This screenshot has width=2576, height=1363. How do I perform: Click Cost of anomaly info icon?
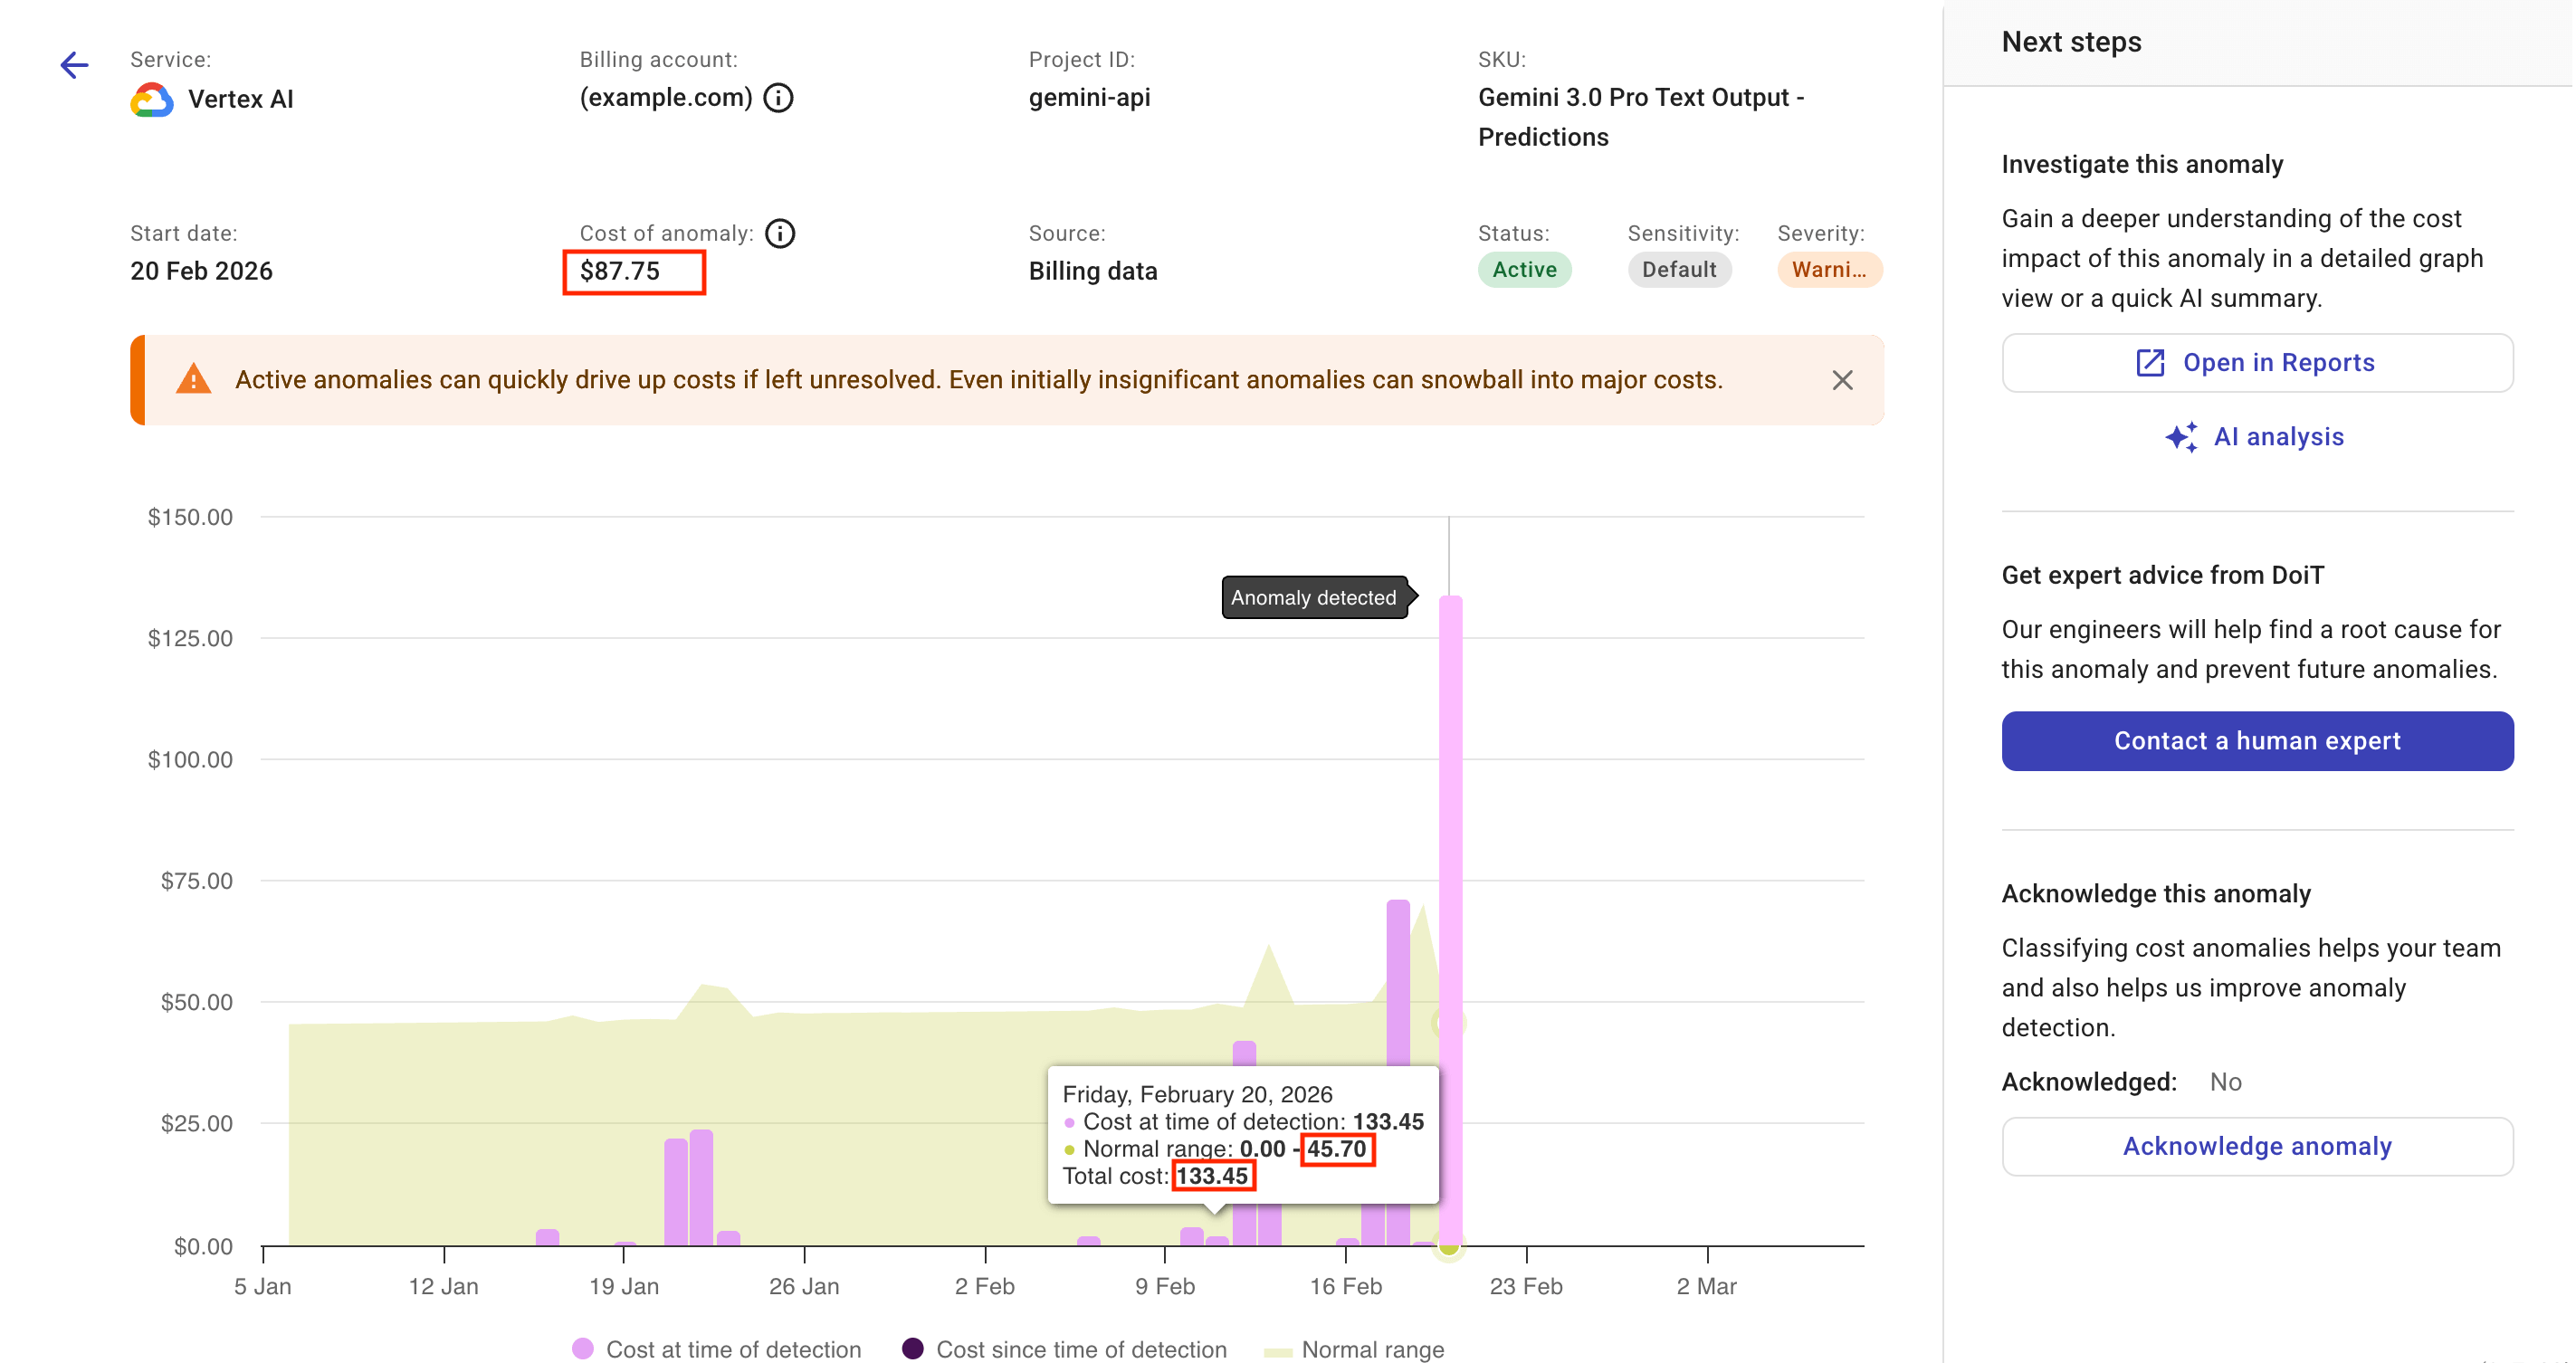tap(780, 233)
